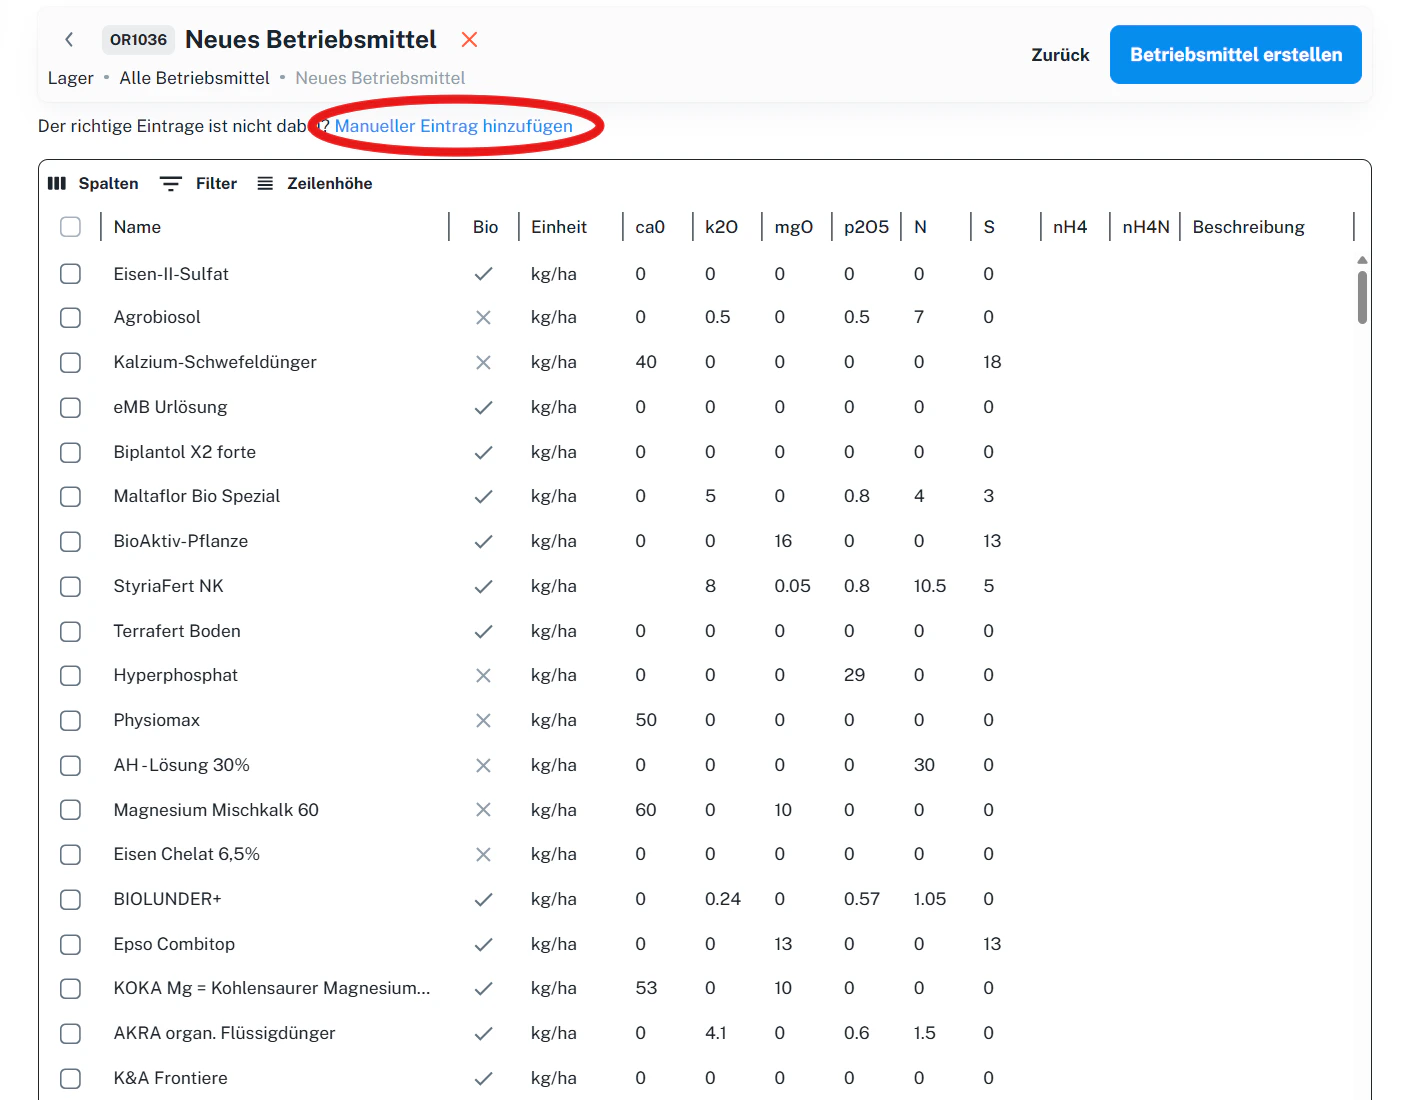The height and width of the screenshot is (1100, 1405).
Task: Click the Bio checkmark for K&A Frontiere
Action: tap(483, 1078)
